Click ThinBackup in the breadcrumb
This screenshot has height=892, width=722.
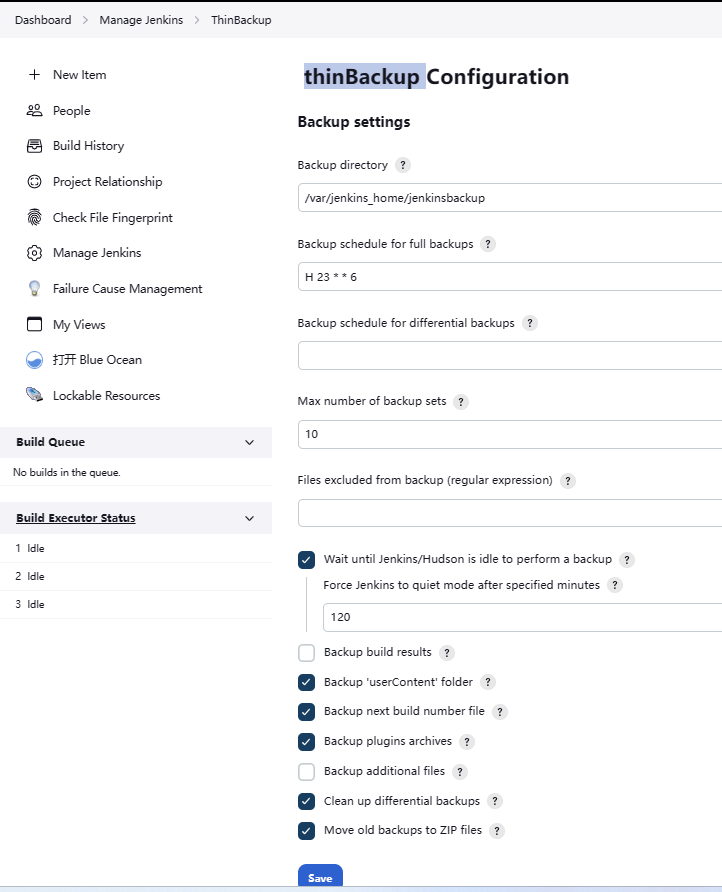pyautogui.click(x=241, y=20)
